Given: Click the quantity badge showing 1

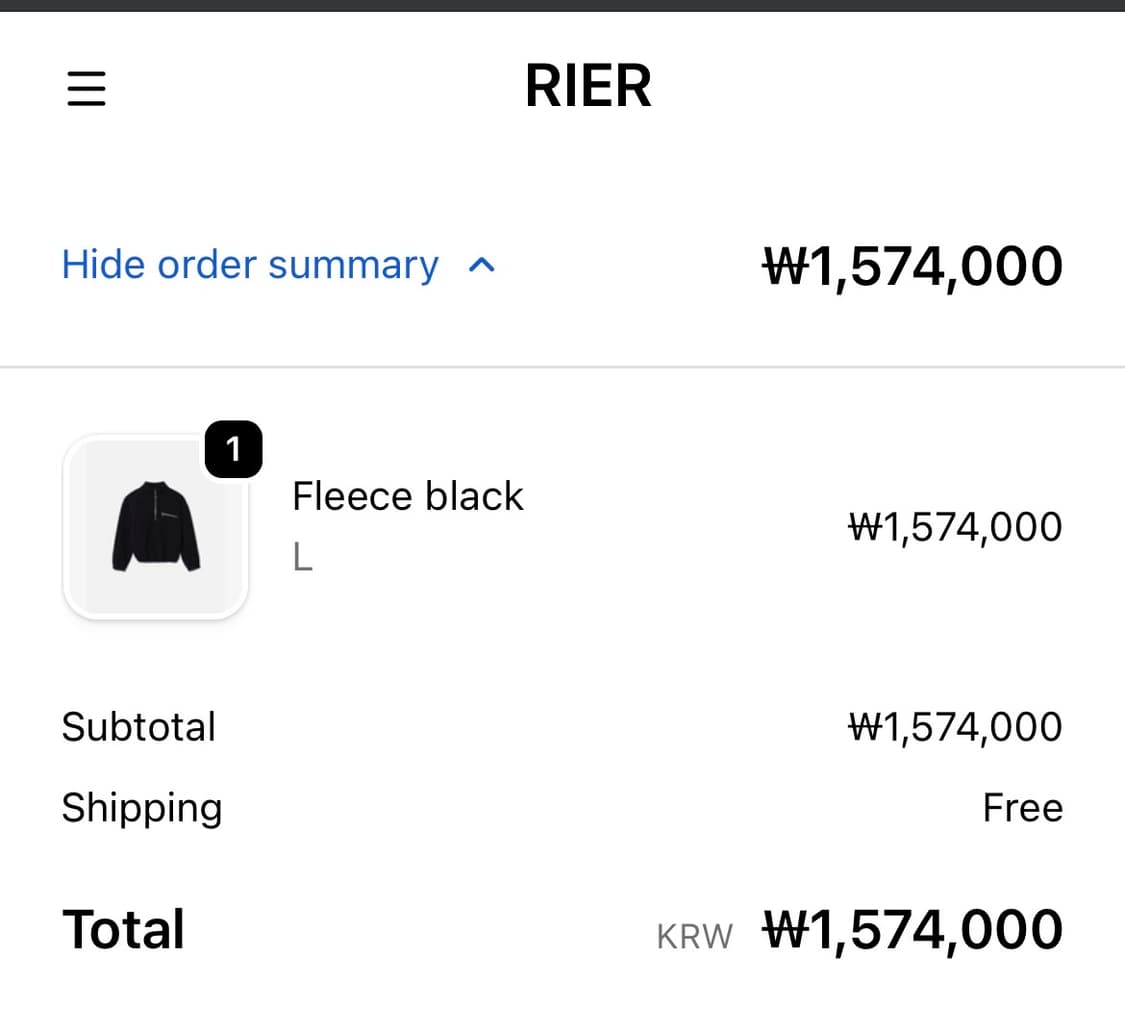Looking at the screenshot, I should [x=233, y=450].
